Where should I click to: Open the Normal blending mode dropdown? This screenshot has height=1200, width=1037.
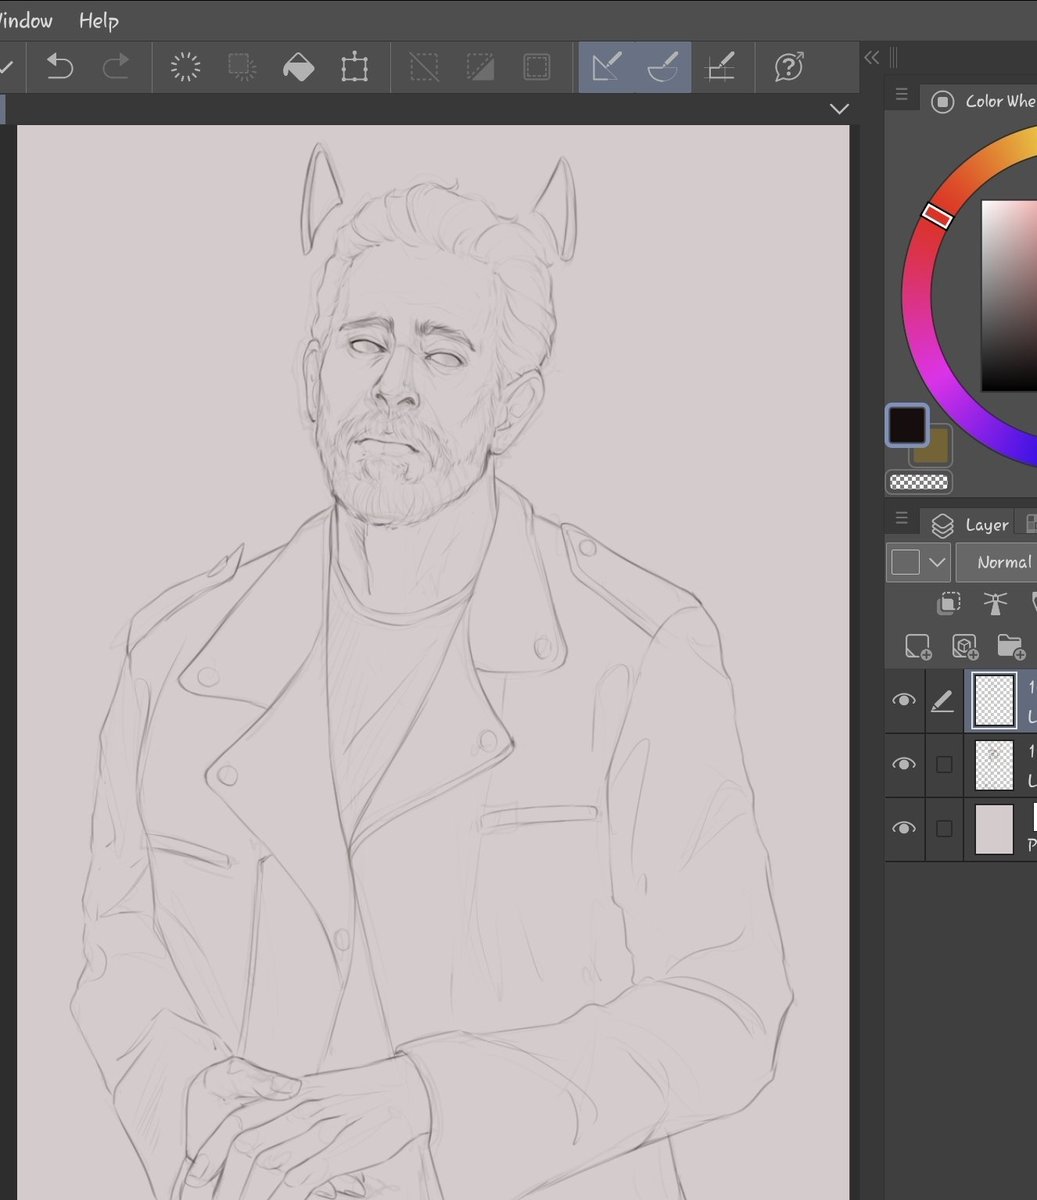pyautogui.click(x=1003, y=562)
